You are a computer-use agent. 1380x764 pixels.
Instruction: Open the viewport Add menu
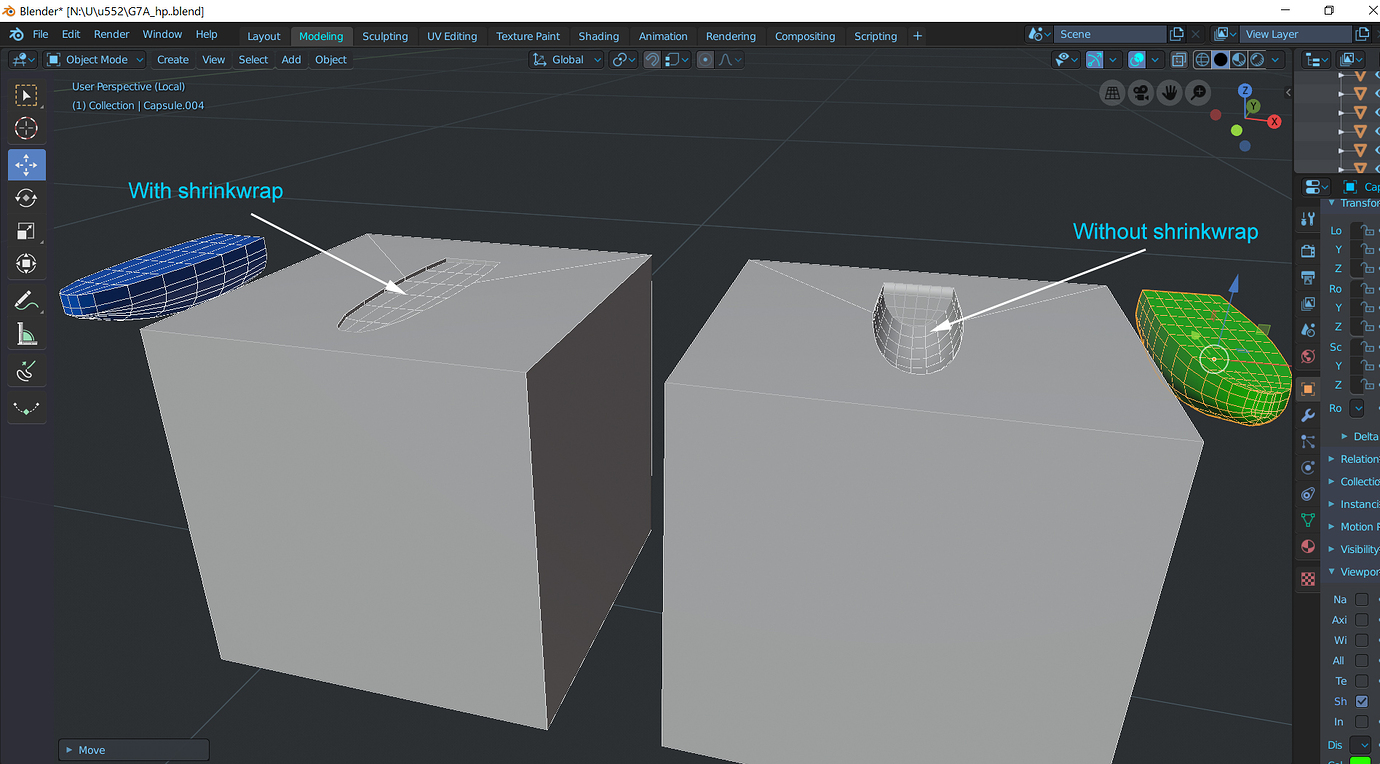pos(291,60)
